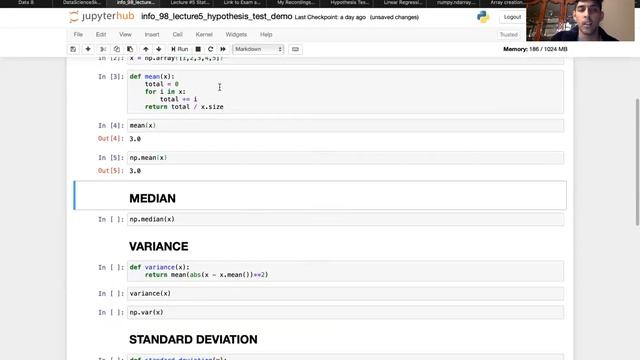Click the page vertical scrollbar
The width and height of the screenshot is (640, 360).
click(x=637, y=162)
